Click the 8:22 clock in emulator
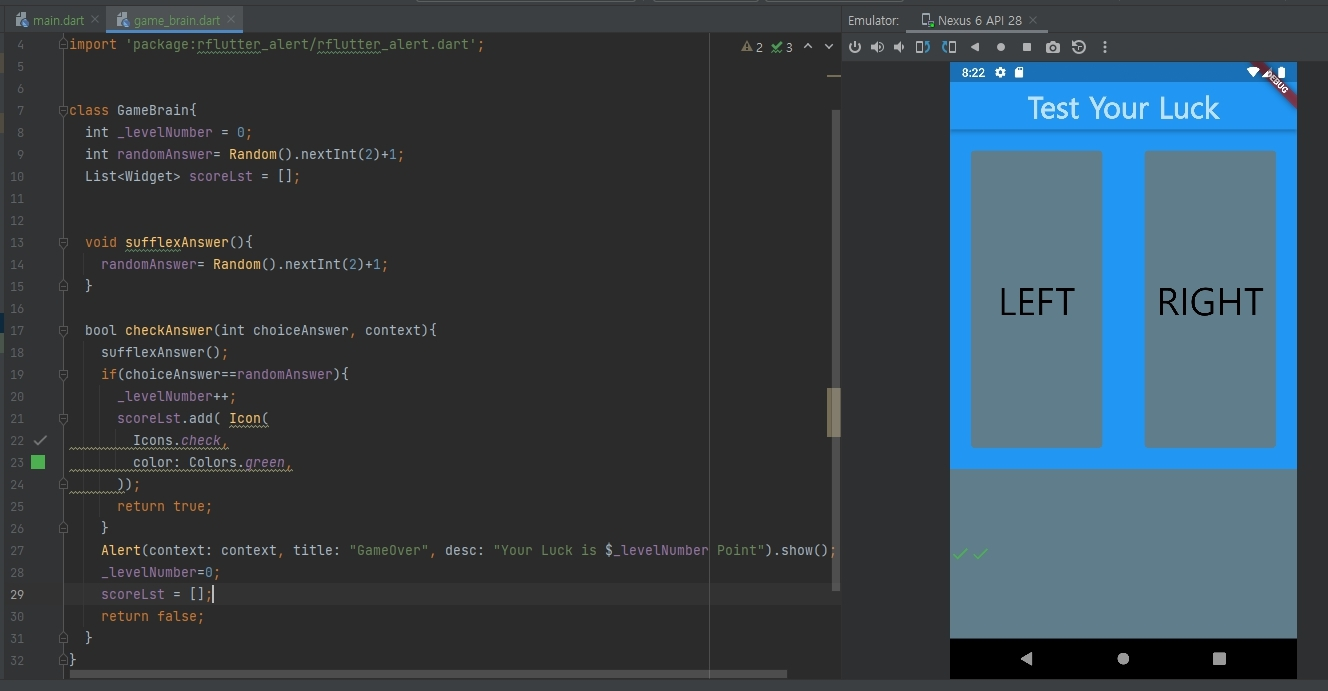This screenshot has height=691, width=1328. 973,73
